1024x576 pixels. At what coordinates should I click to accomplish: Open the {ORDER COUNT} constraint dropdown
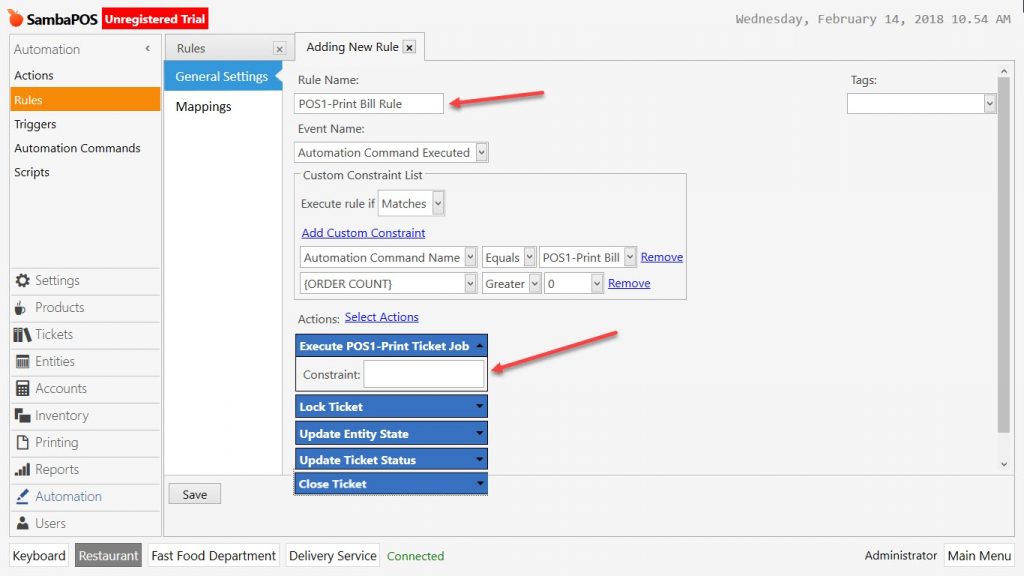470,283
